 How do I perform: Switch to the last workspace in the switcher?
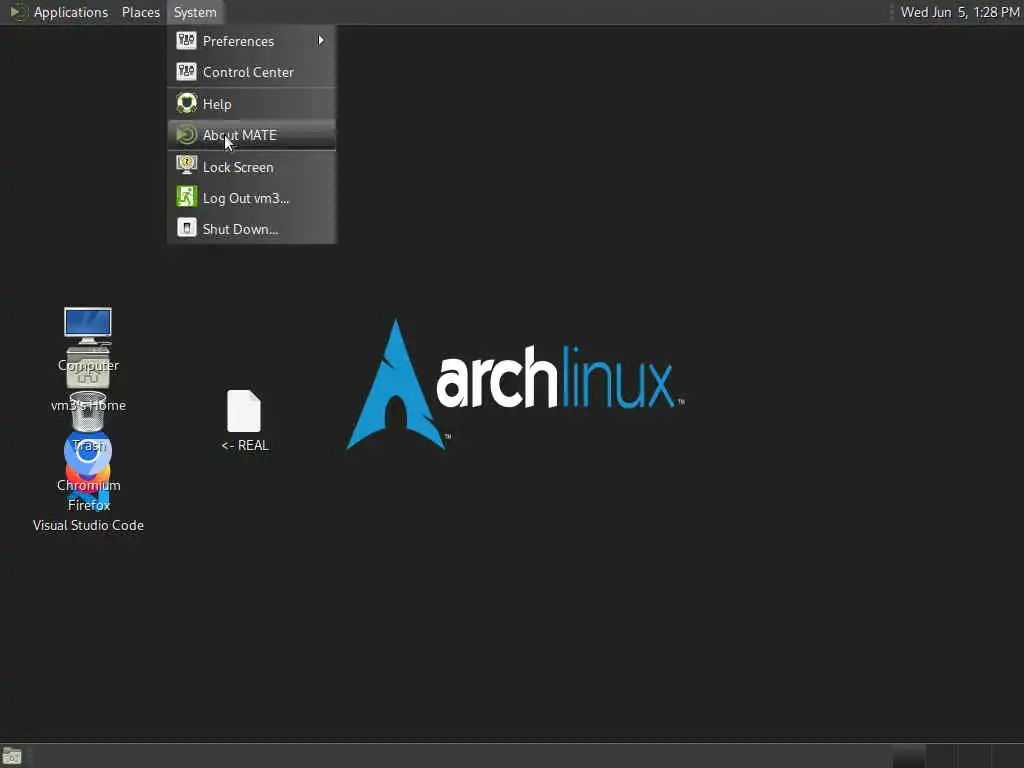click(1008, 756)
